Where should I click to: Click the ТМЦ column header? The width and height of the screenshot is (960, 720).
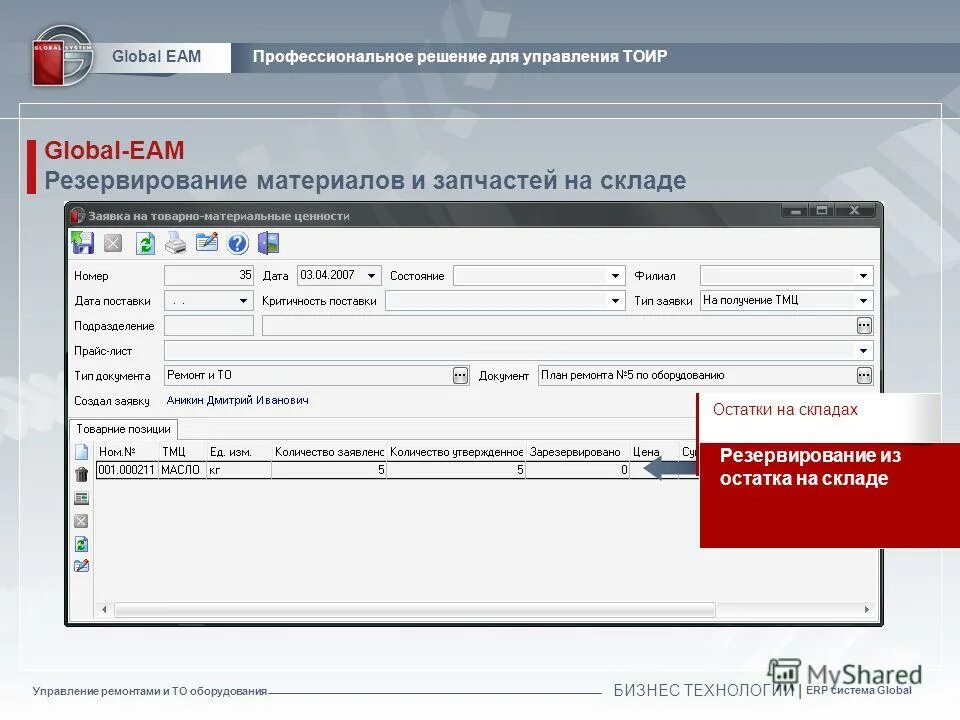[x=182, y=452]
